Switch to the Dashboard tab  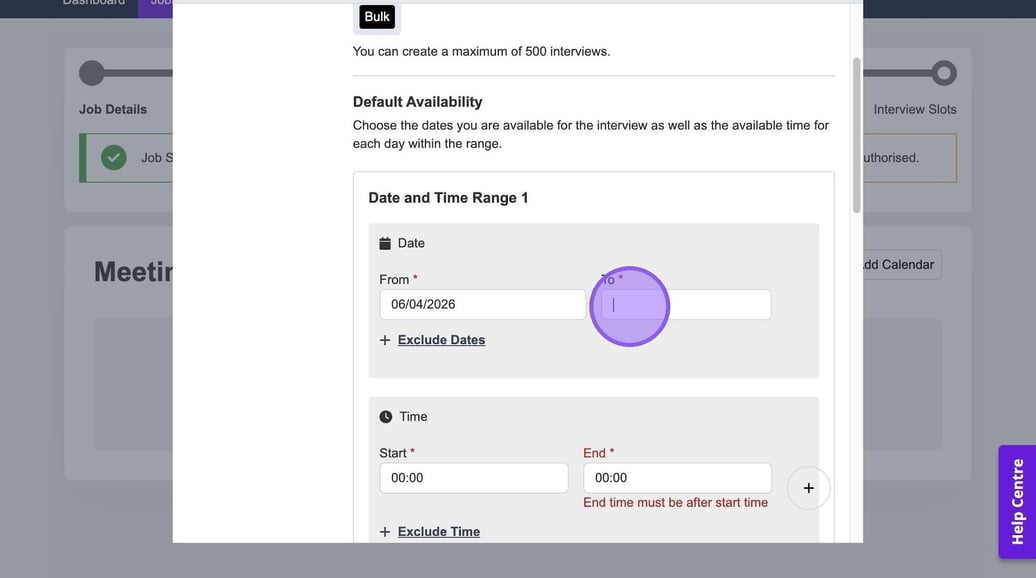click(94, 3)
